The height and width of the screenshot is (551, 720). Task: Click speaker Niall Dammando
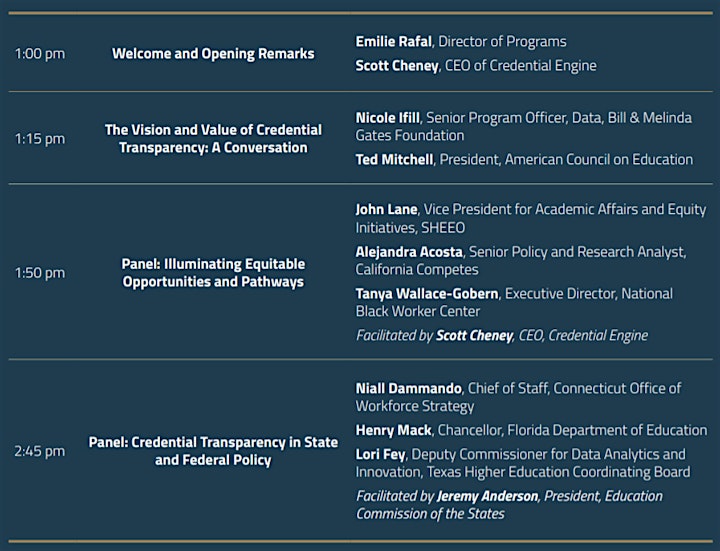pos(409,388)
